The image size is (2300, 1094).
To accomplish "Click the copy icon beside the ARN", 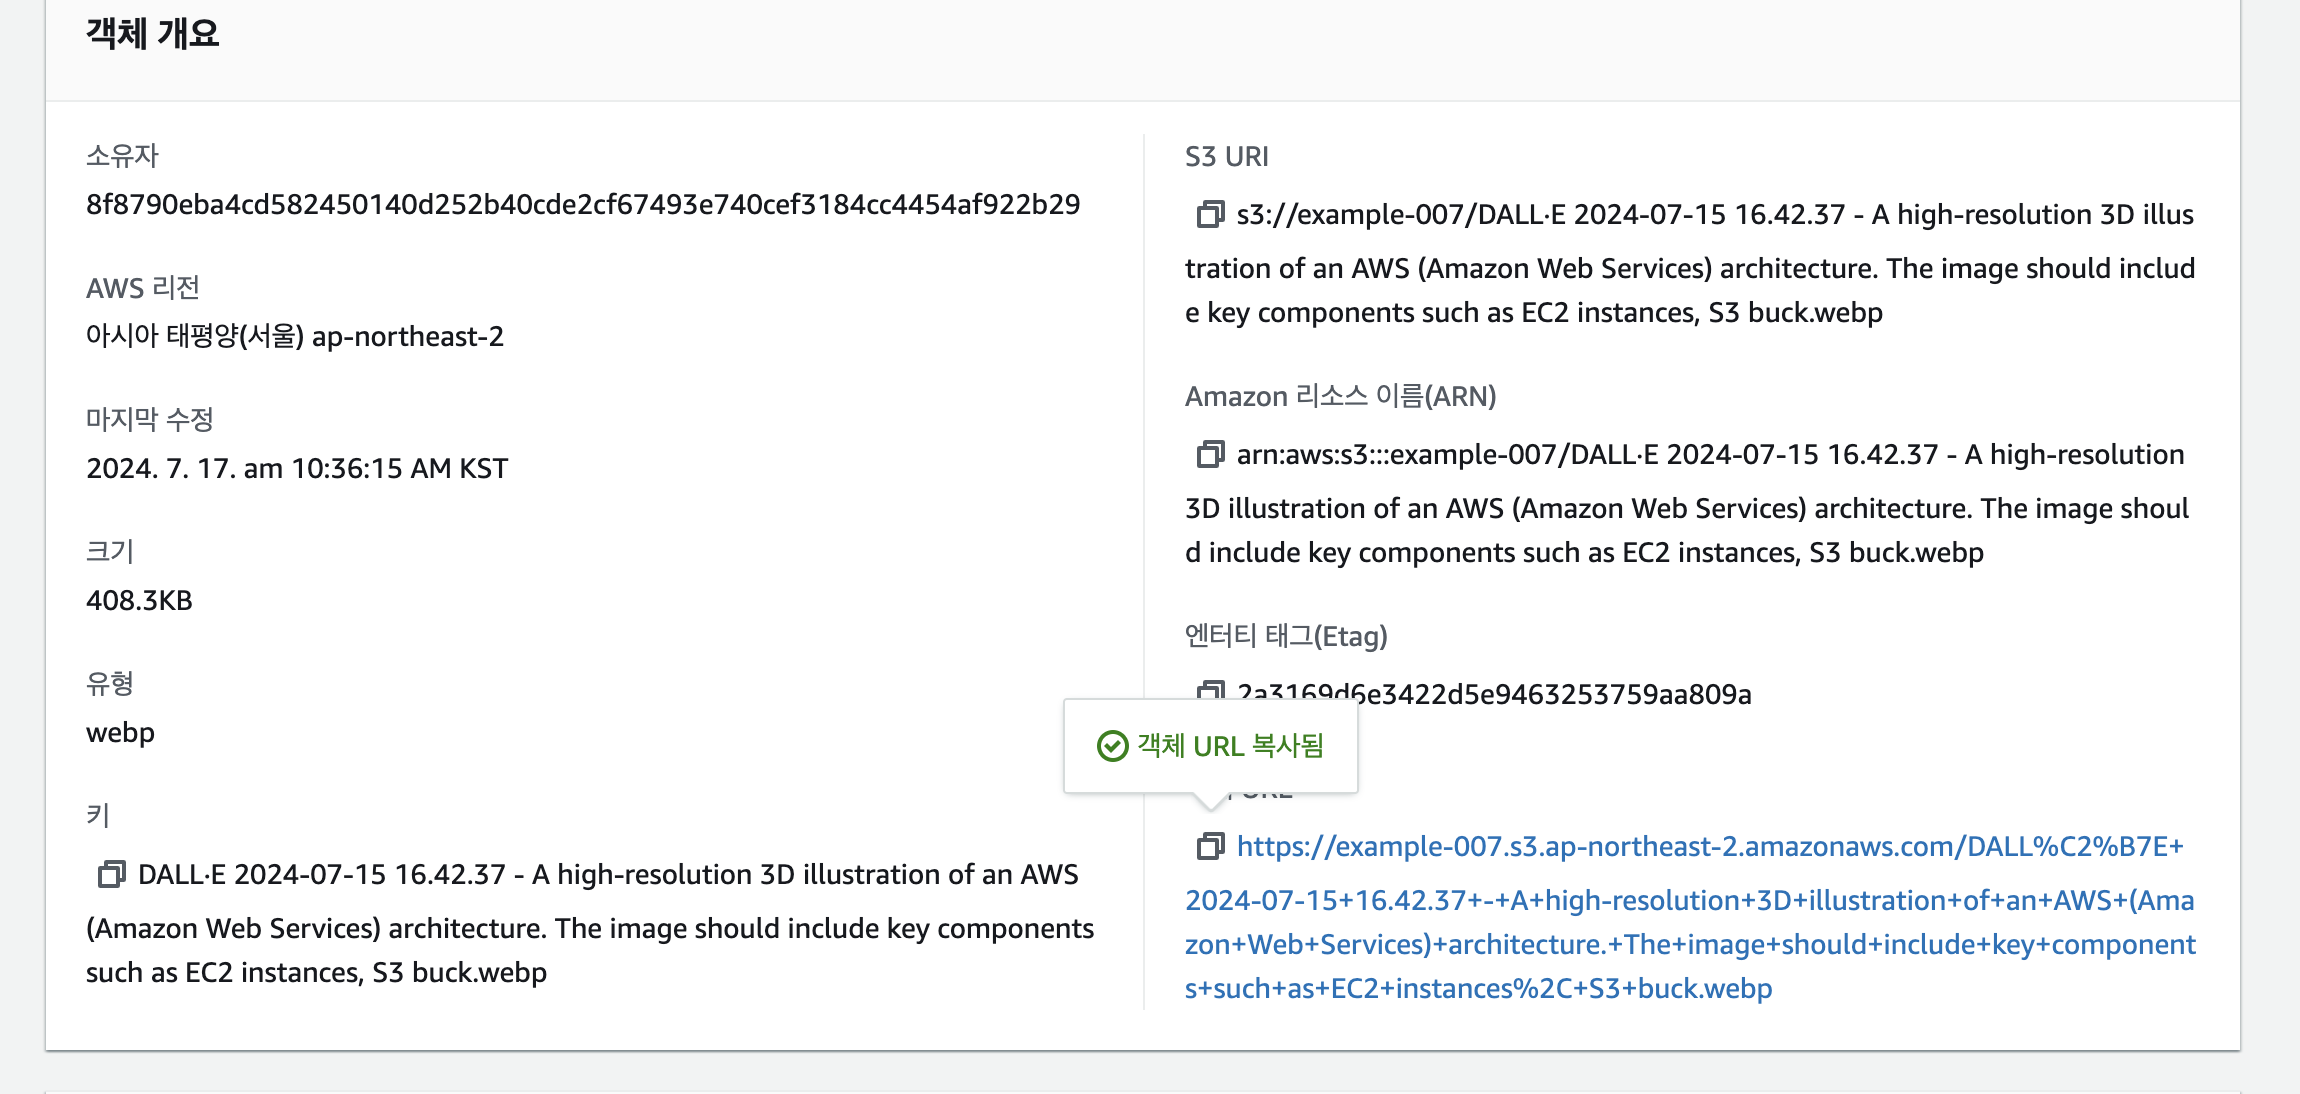I will point(1210,454).
